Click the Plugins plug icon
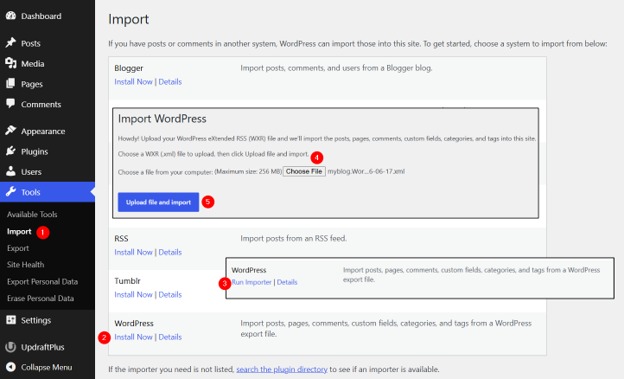Screen dimensions: 624x379 click(x=11, y=151)
